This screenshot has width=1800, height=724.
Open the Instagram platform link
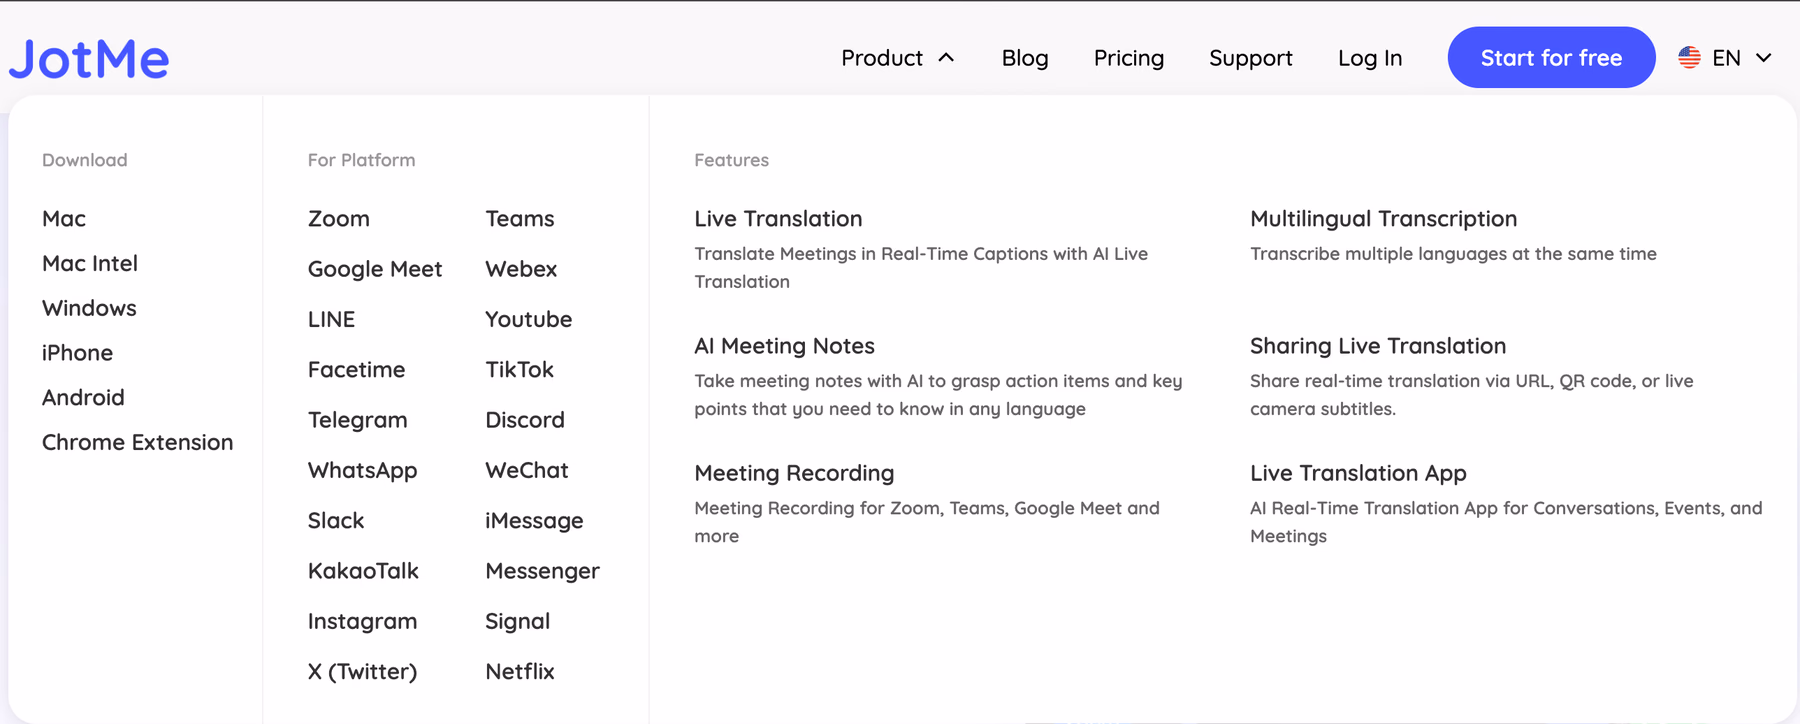pyautogui.click(x=362, y=621)
